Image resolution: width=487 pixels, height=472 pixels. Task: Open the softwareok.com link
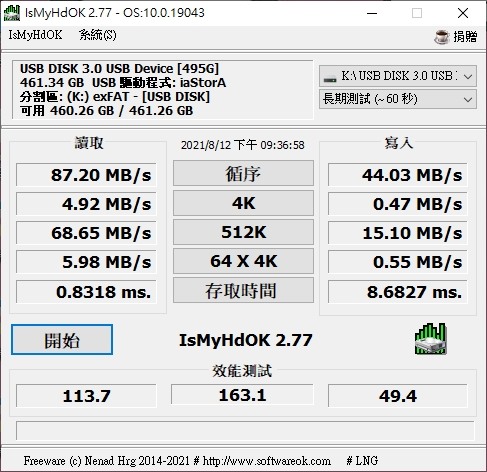(x=267, y=461)
